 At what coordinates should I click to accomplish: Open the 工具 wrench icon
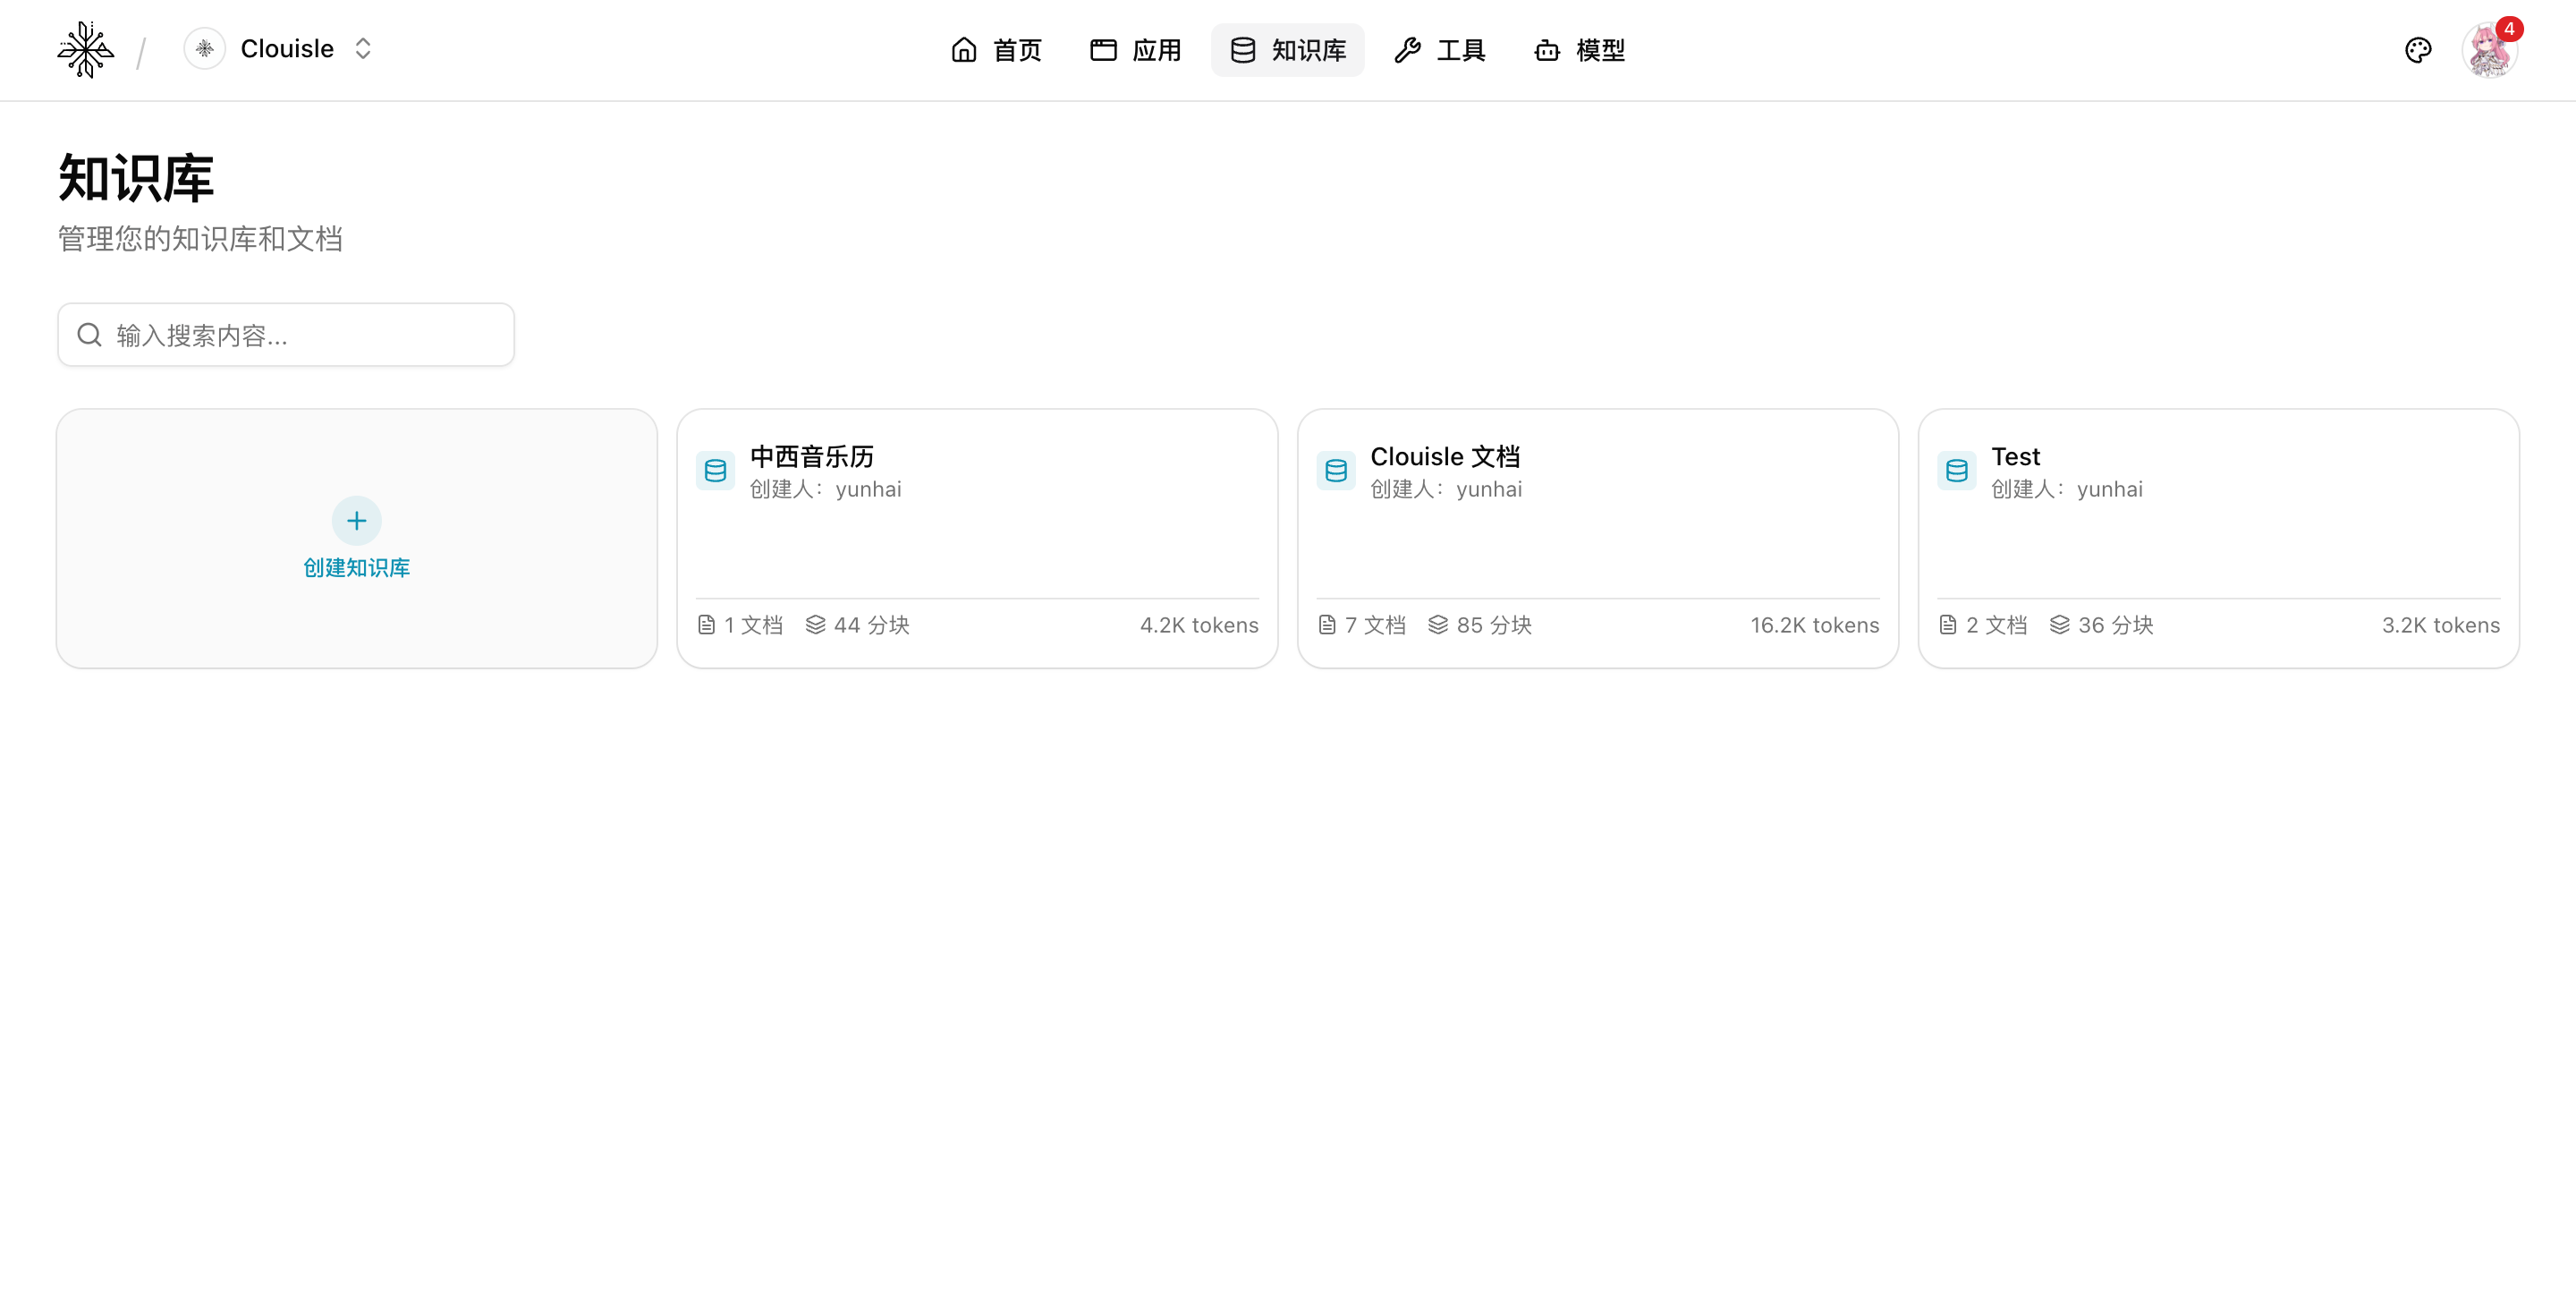[1407, 49]
